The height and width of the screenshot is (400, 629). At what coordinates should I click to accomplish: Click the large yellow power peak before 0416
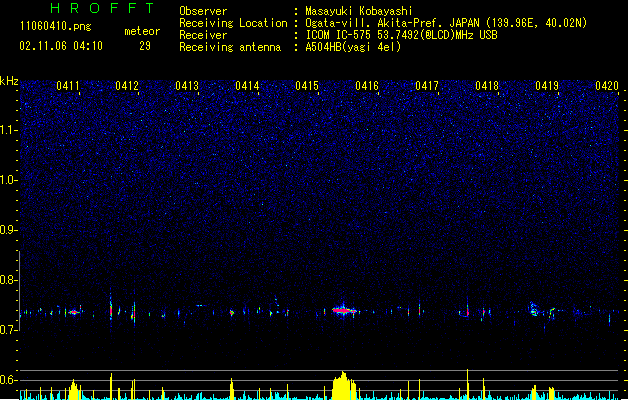[x=344, y=386]
